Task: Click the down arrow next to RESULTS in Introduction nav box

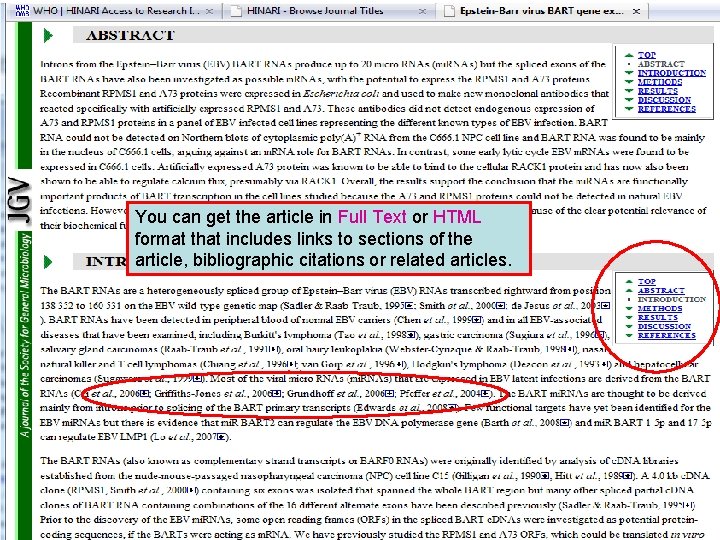Action: point(629,318)
